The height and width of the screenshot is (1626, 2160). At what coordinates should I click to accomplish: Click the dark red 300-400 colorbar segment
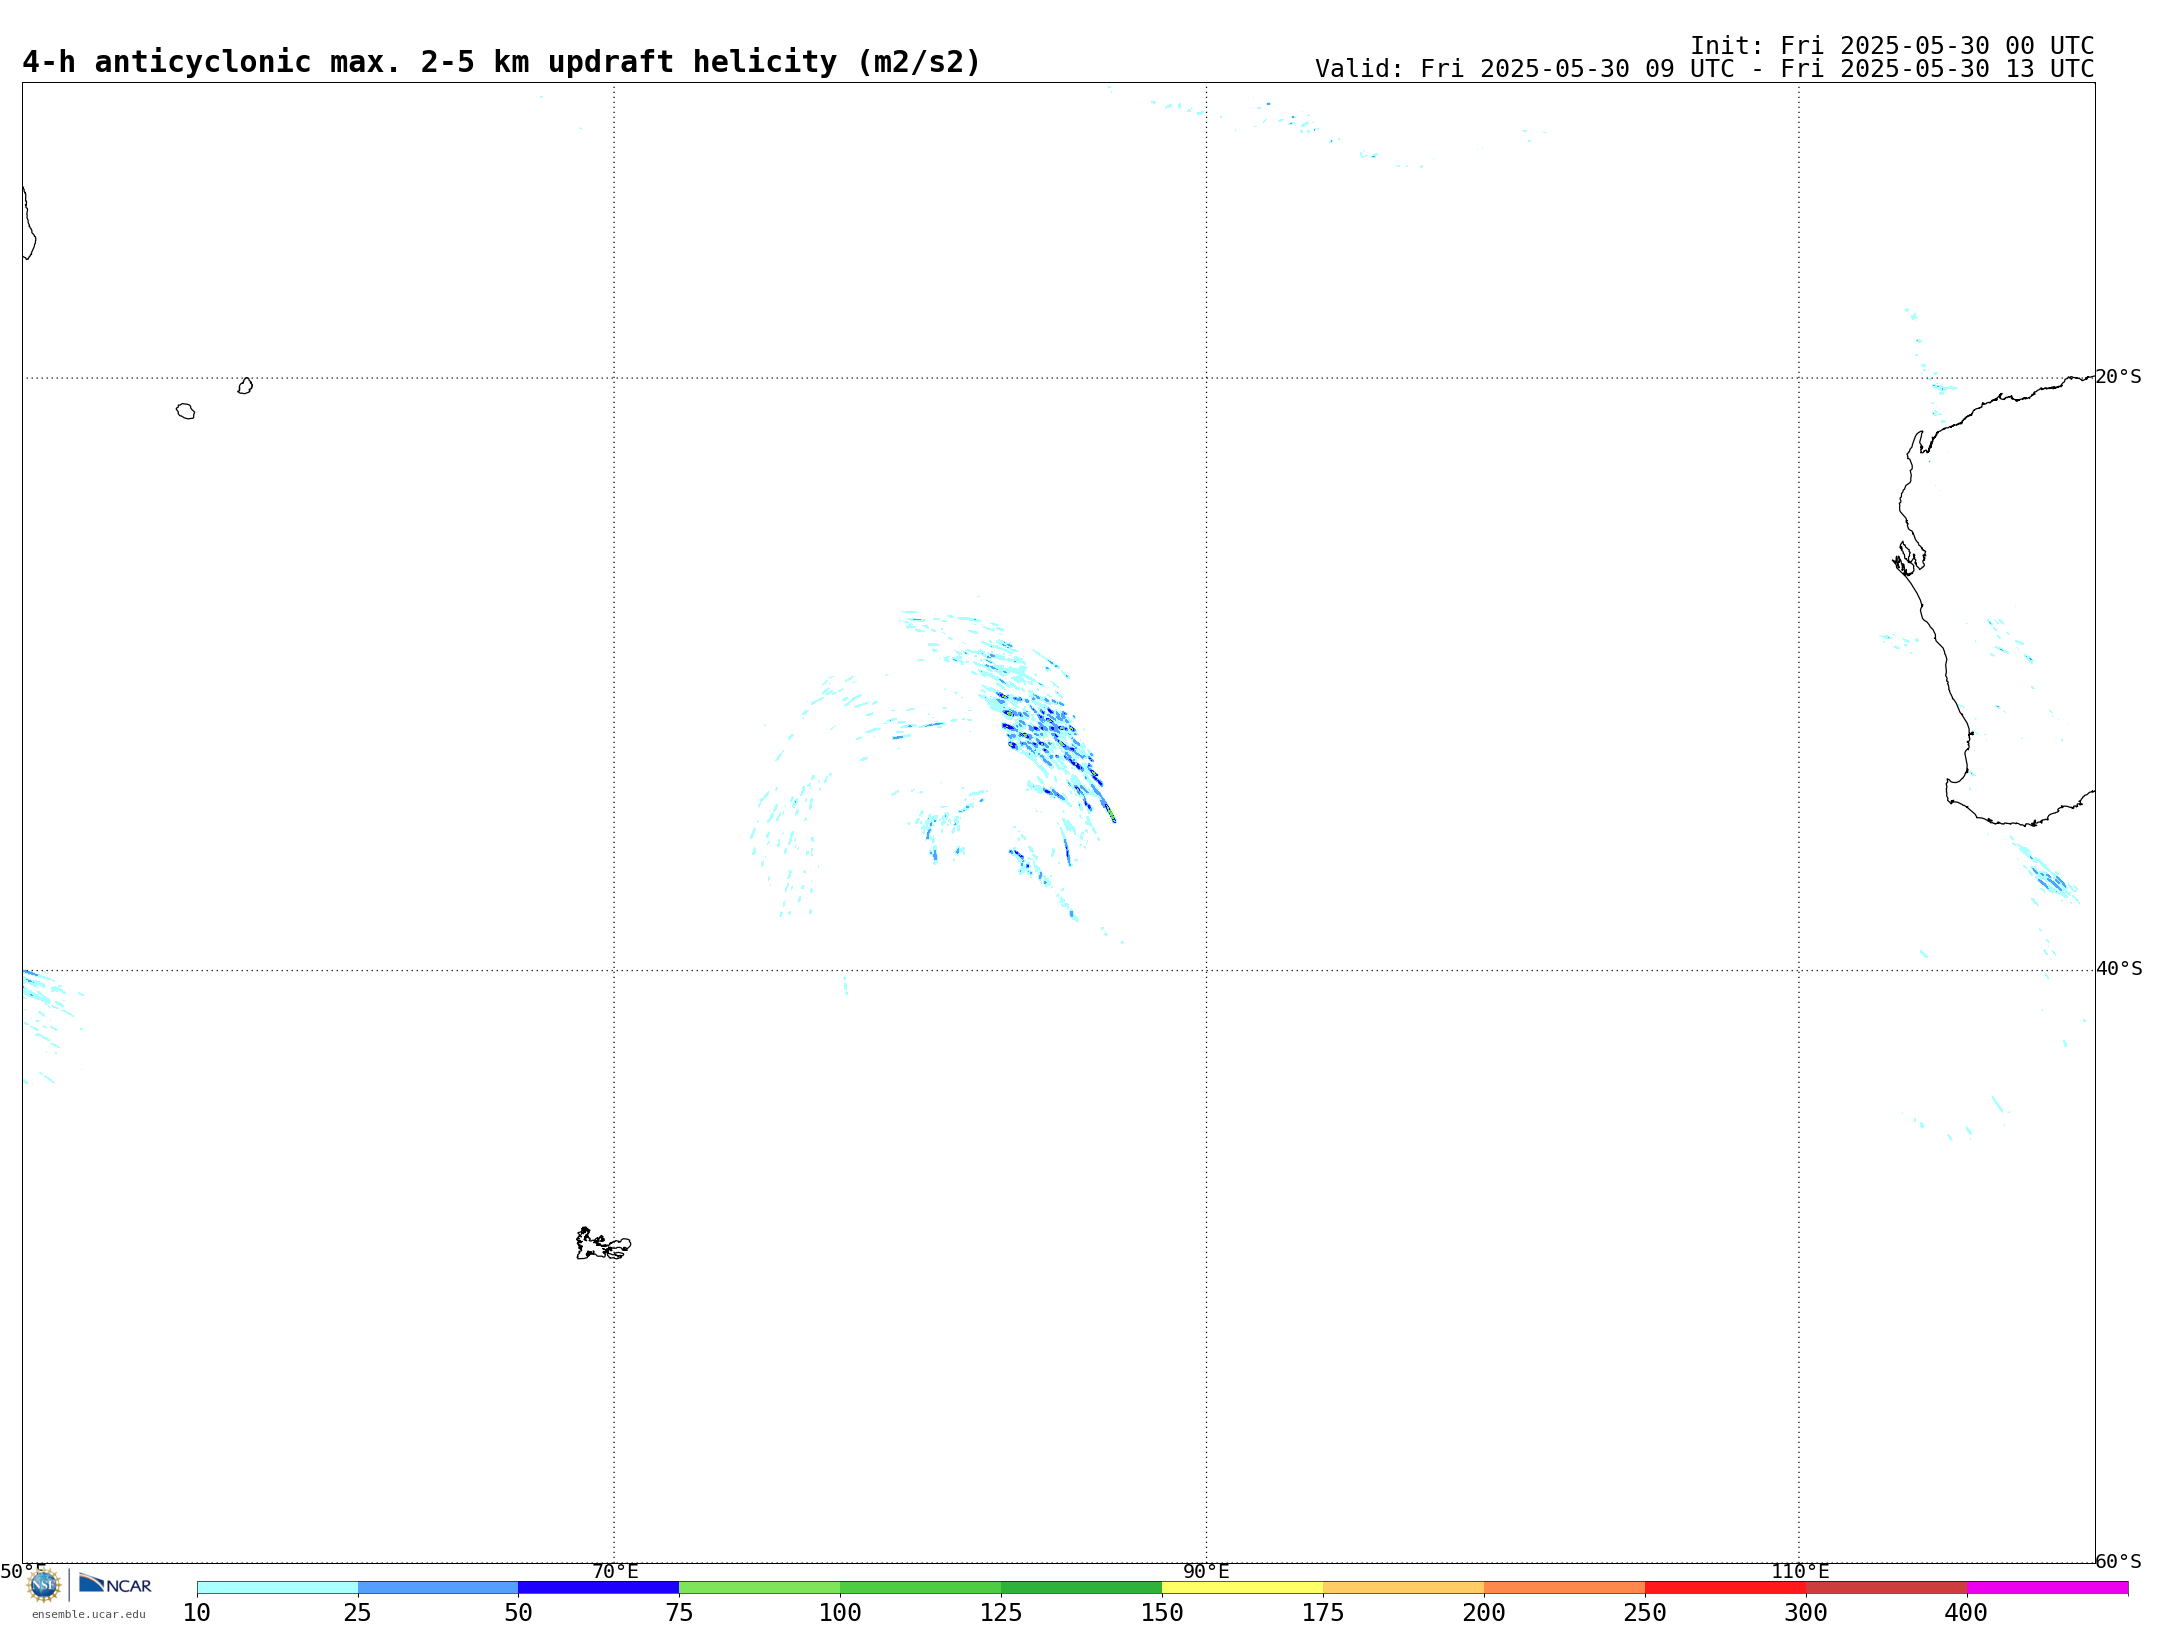(1887, 1587)
